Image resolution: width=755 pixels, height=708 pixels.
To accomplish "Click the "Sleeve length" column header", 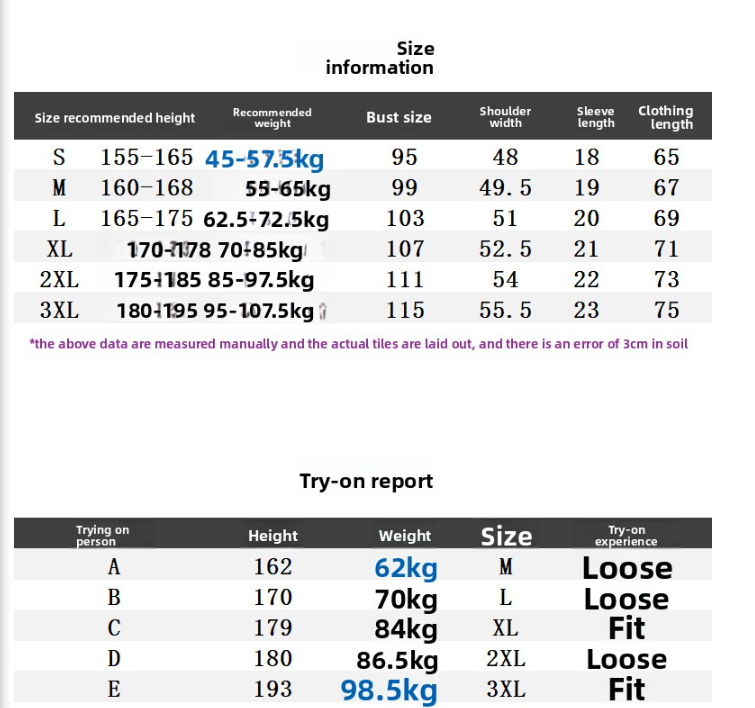I will (x=595, y=117).
